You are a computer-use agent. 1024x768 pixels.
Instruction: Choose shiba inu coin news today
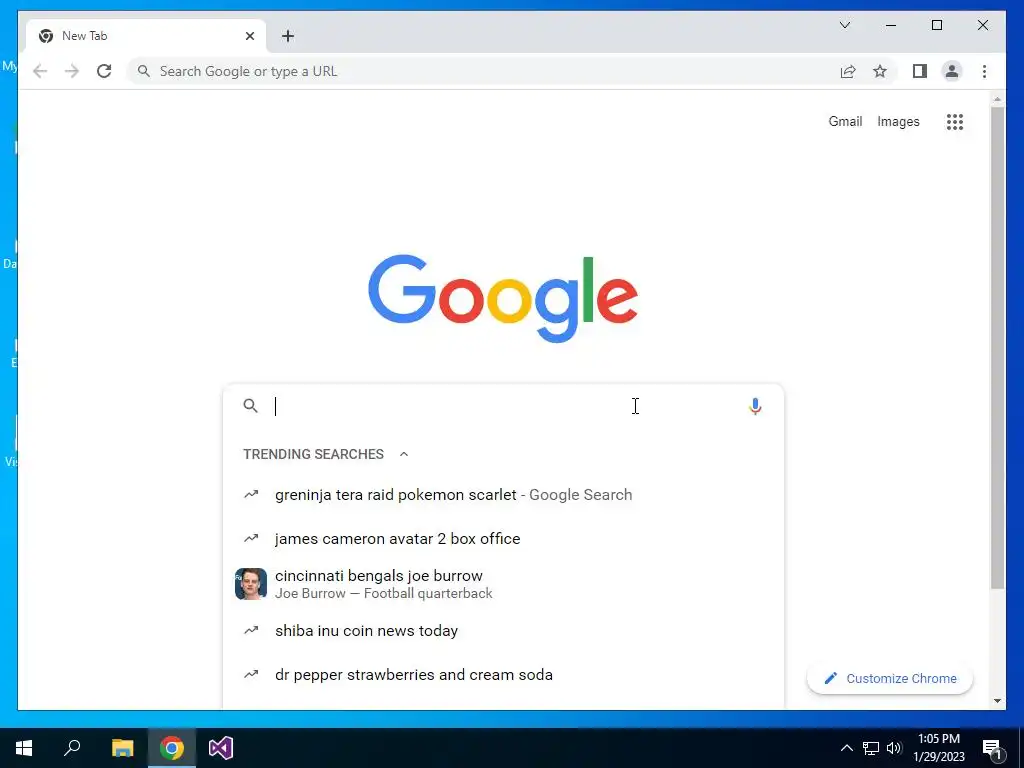(x=503, y=631)
